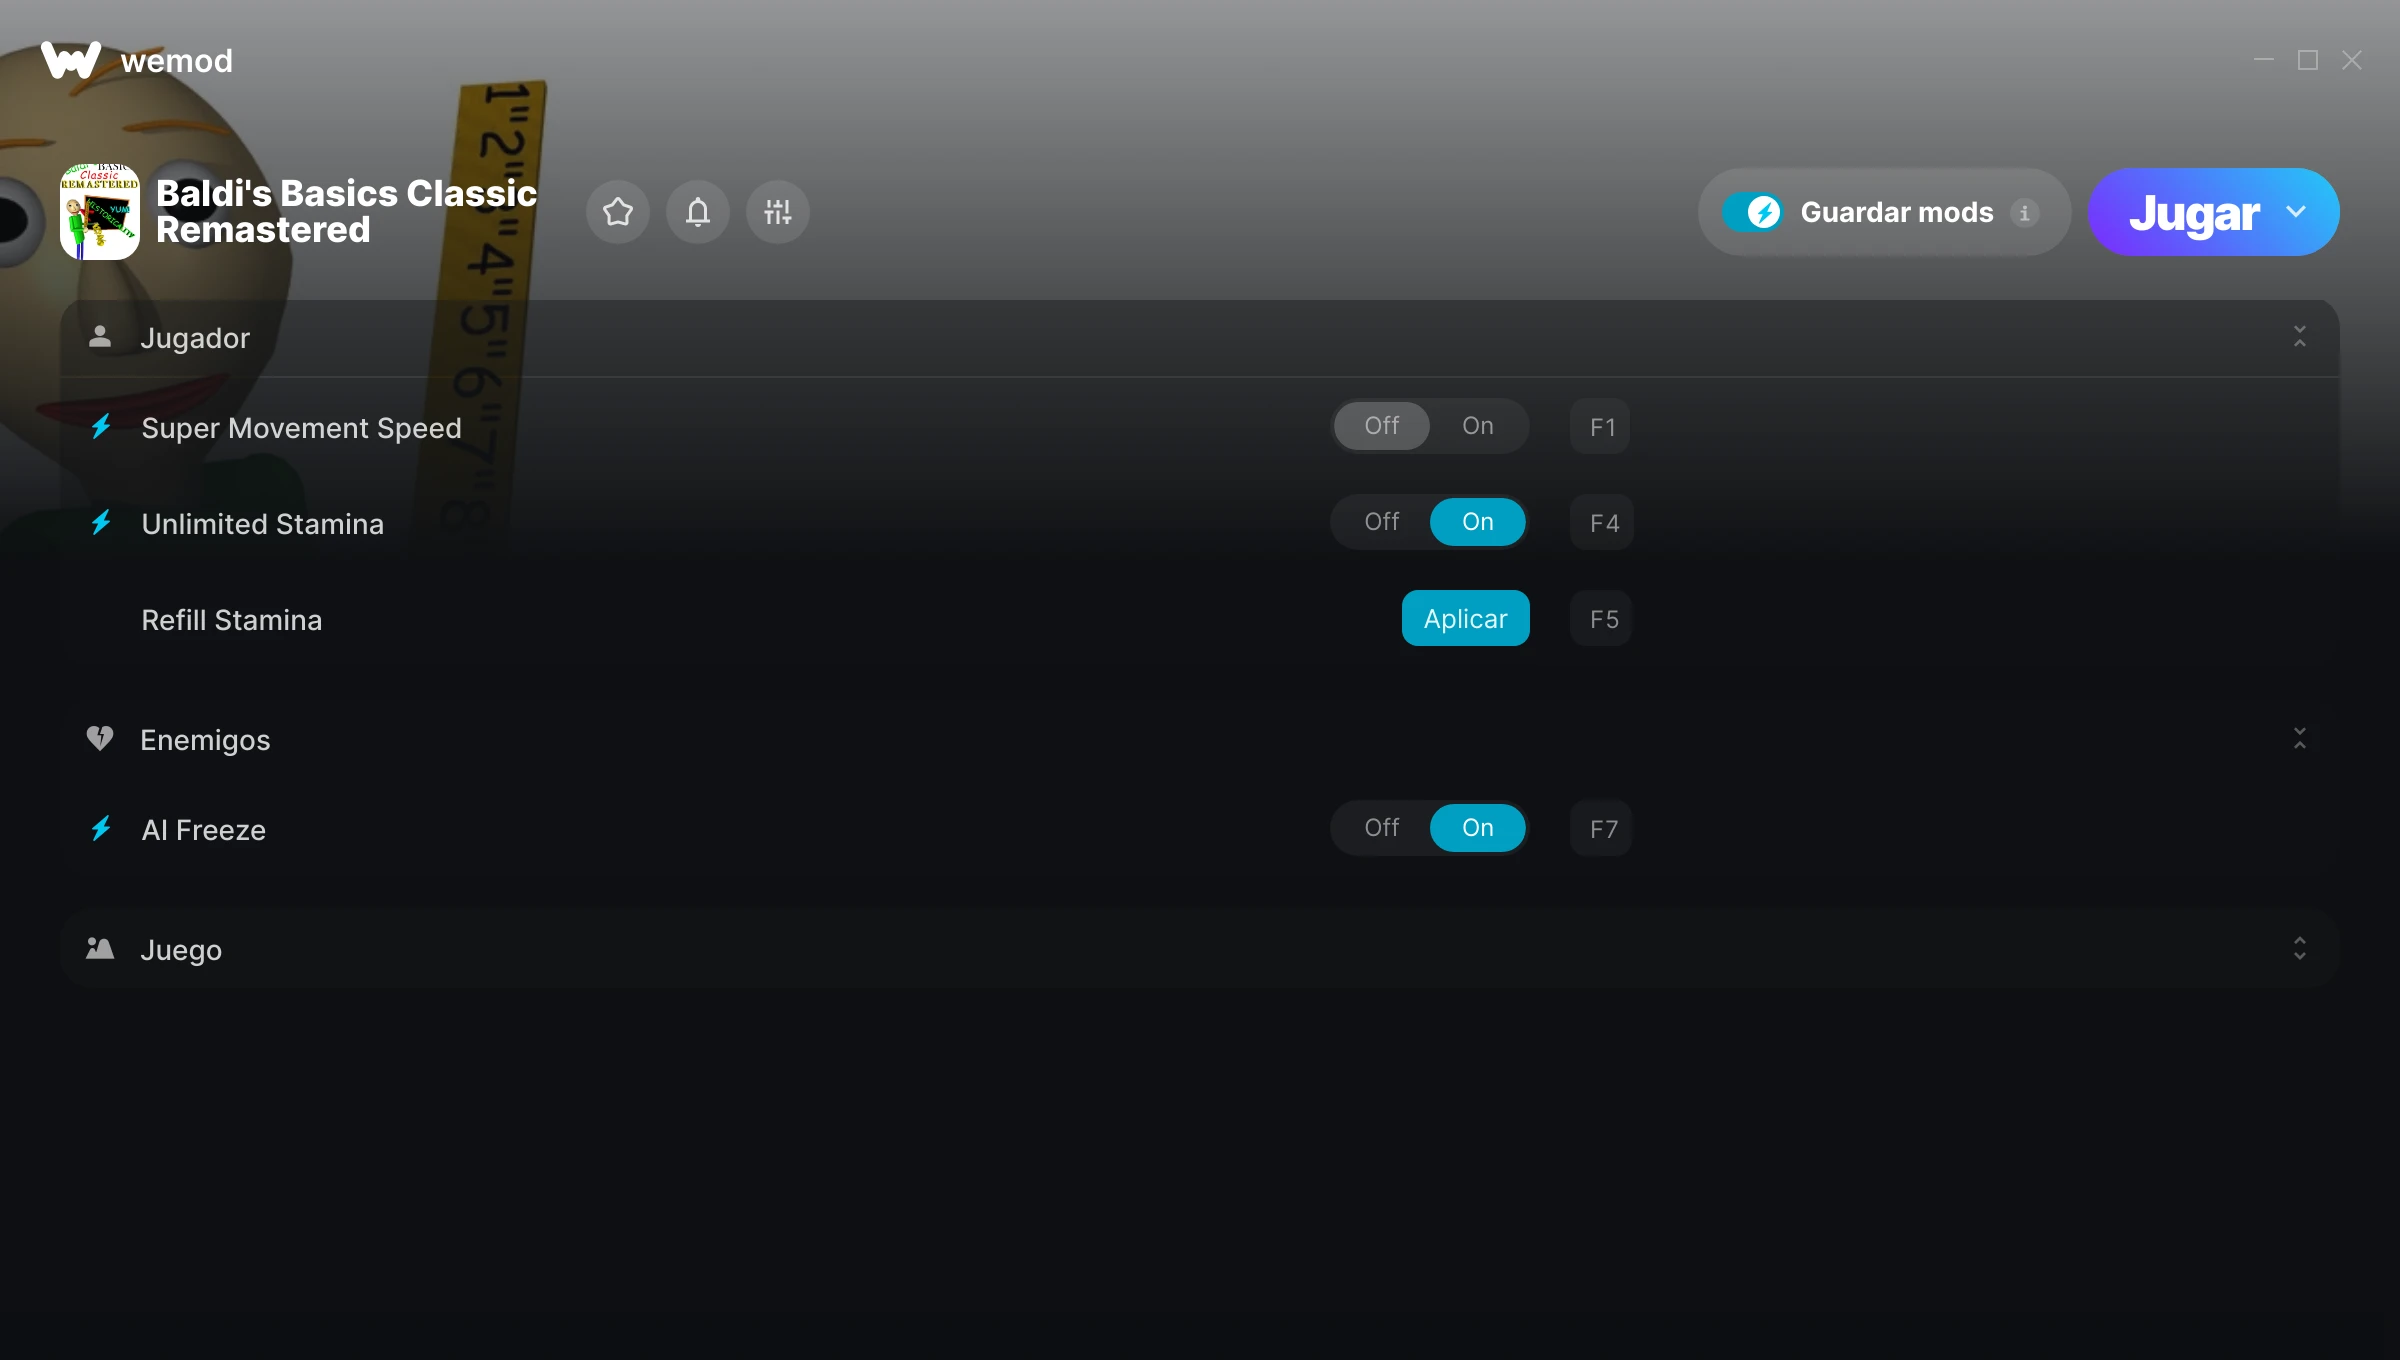Collapse the Jugador section
2400x1360 pixels.
(2300, 337)
